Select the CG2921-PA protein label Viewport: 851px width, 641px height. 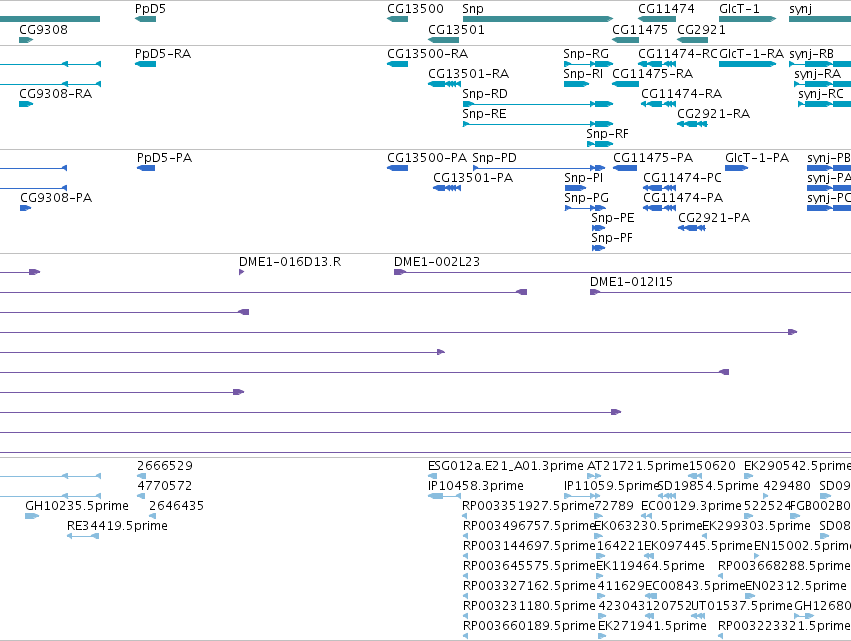point(714,218)
